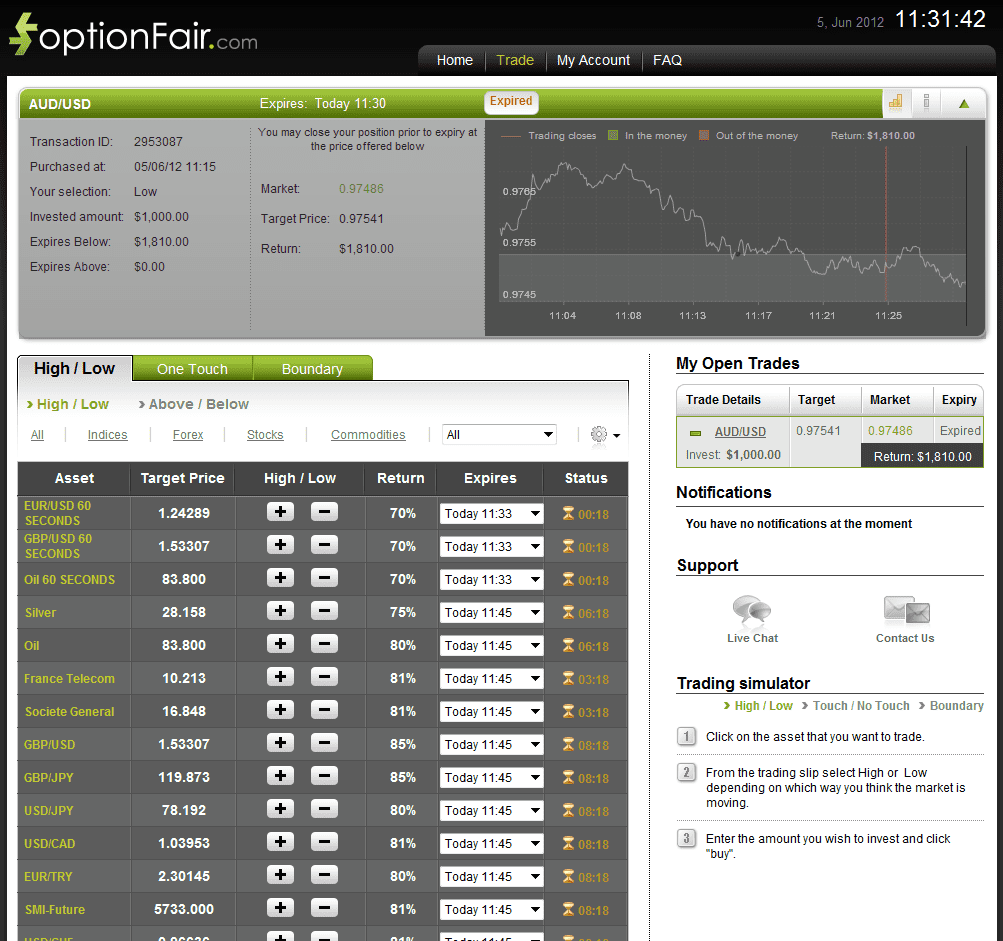Click the Commodities filter link
This screenshot has height=941, width=1003.
coord(368,434)
